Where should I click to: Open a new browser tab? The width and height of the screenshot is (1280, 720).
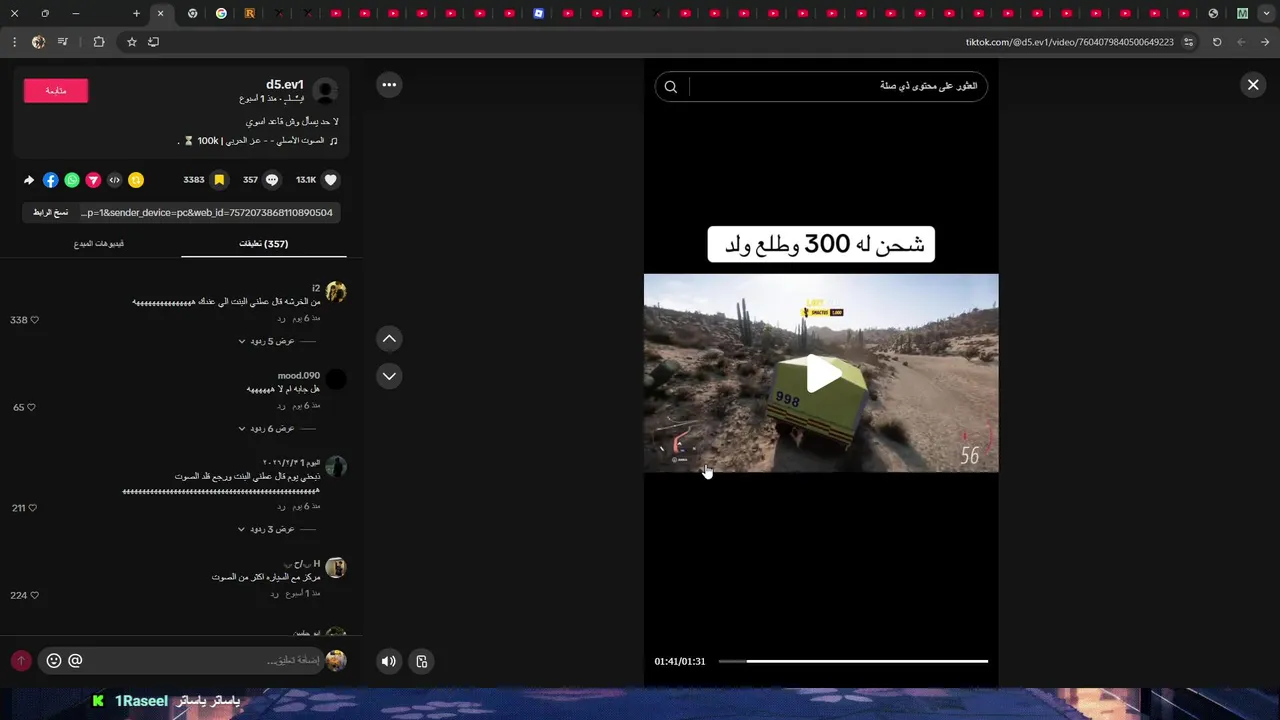point(136,14)
